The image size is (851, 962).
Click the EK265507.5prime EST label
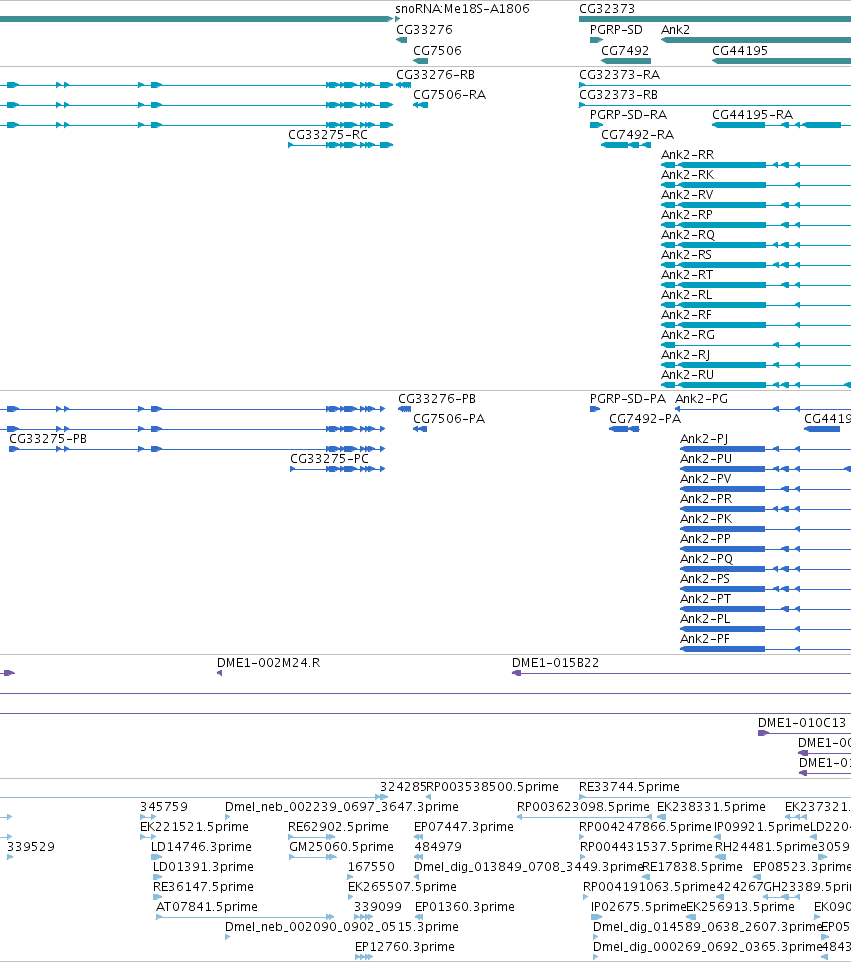coord(402,887)
